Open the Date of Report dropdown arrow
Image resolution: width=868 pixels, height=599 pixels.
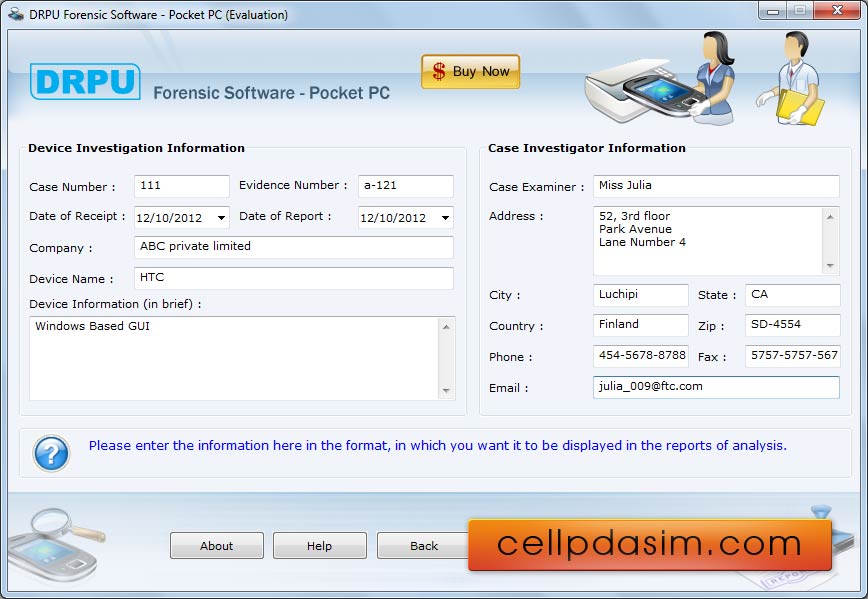click(445, 218)
